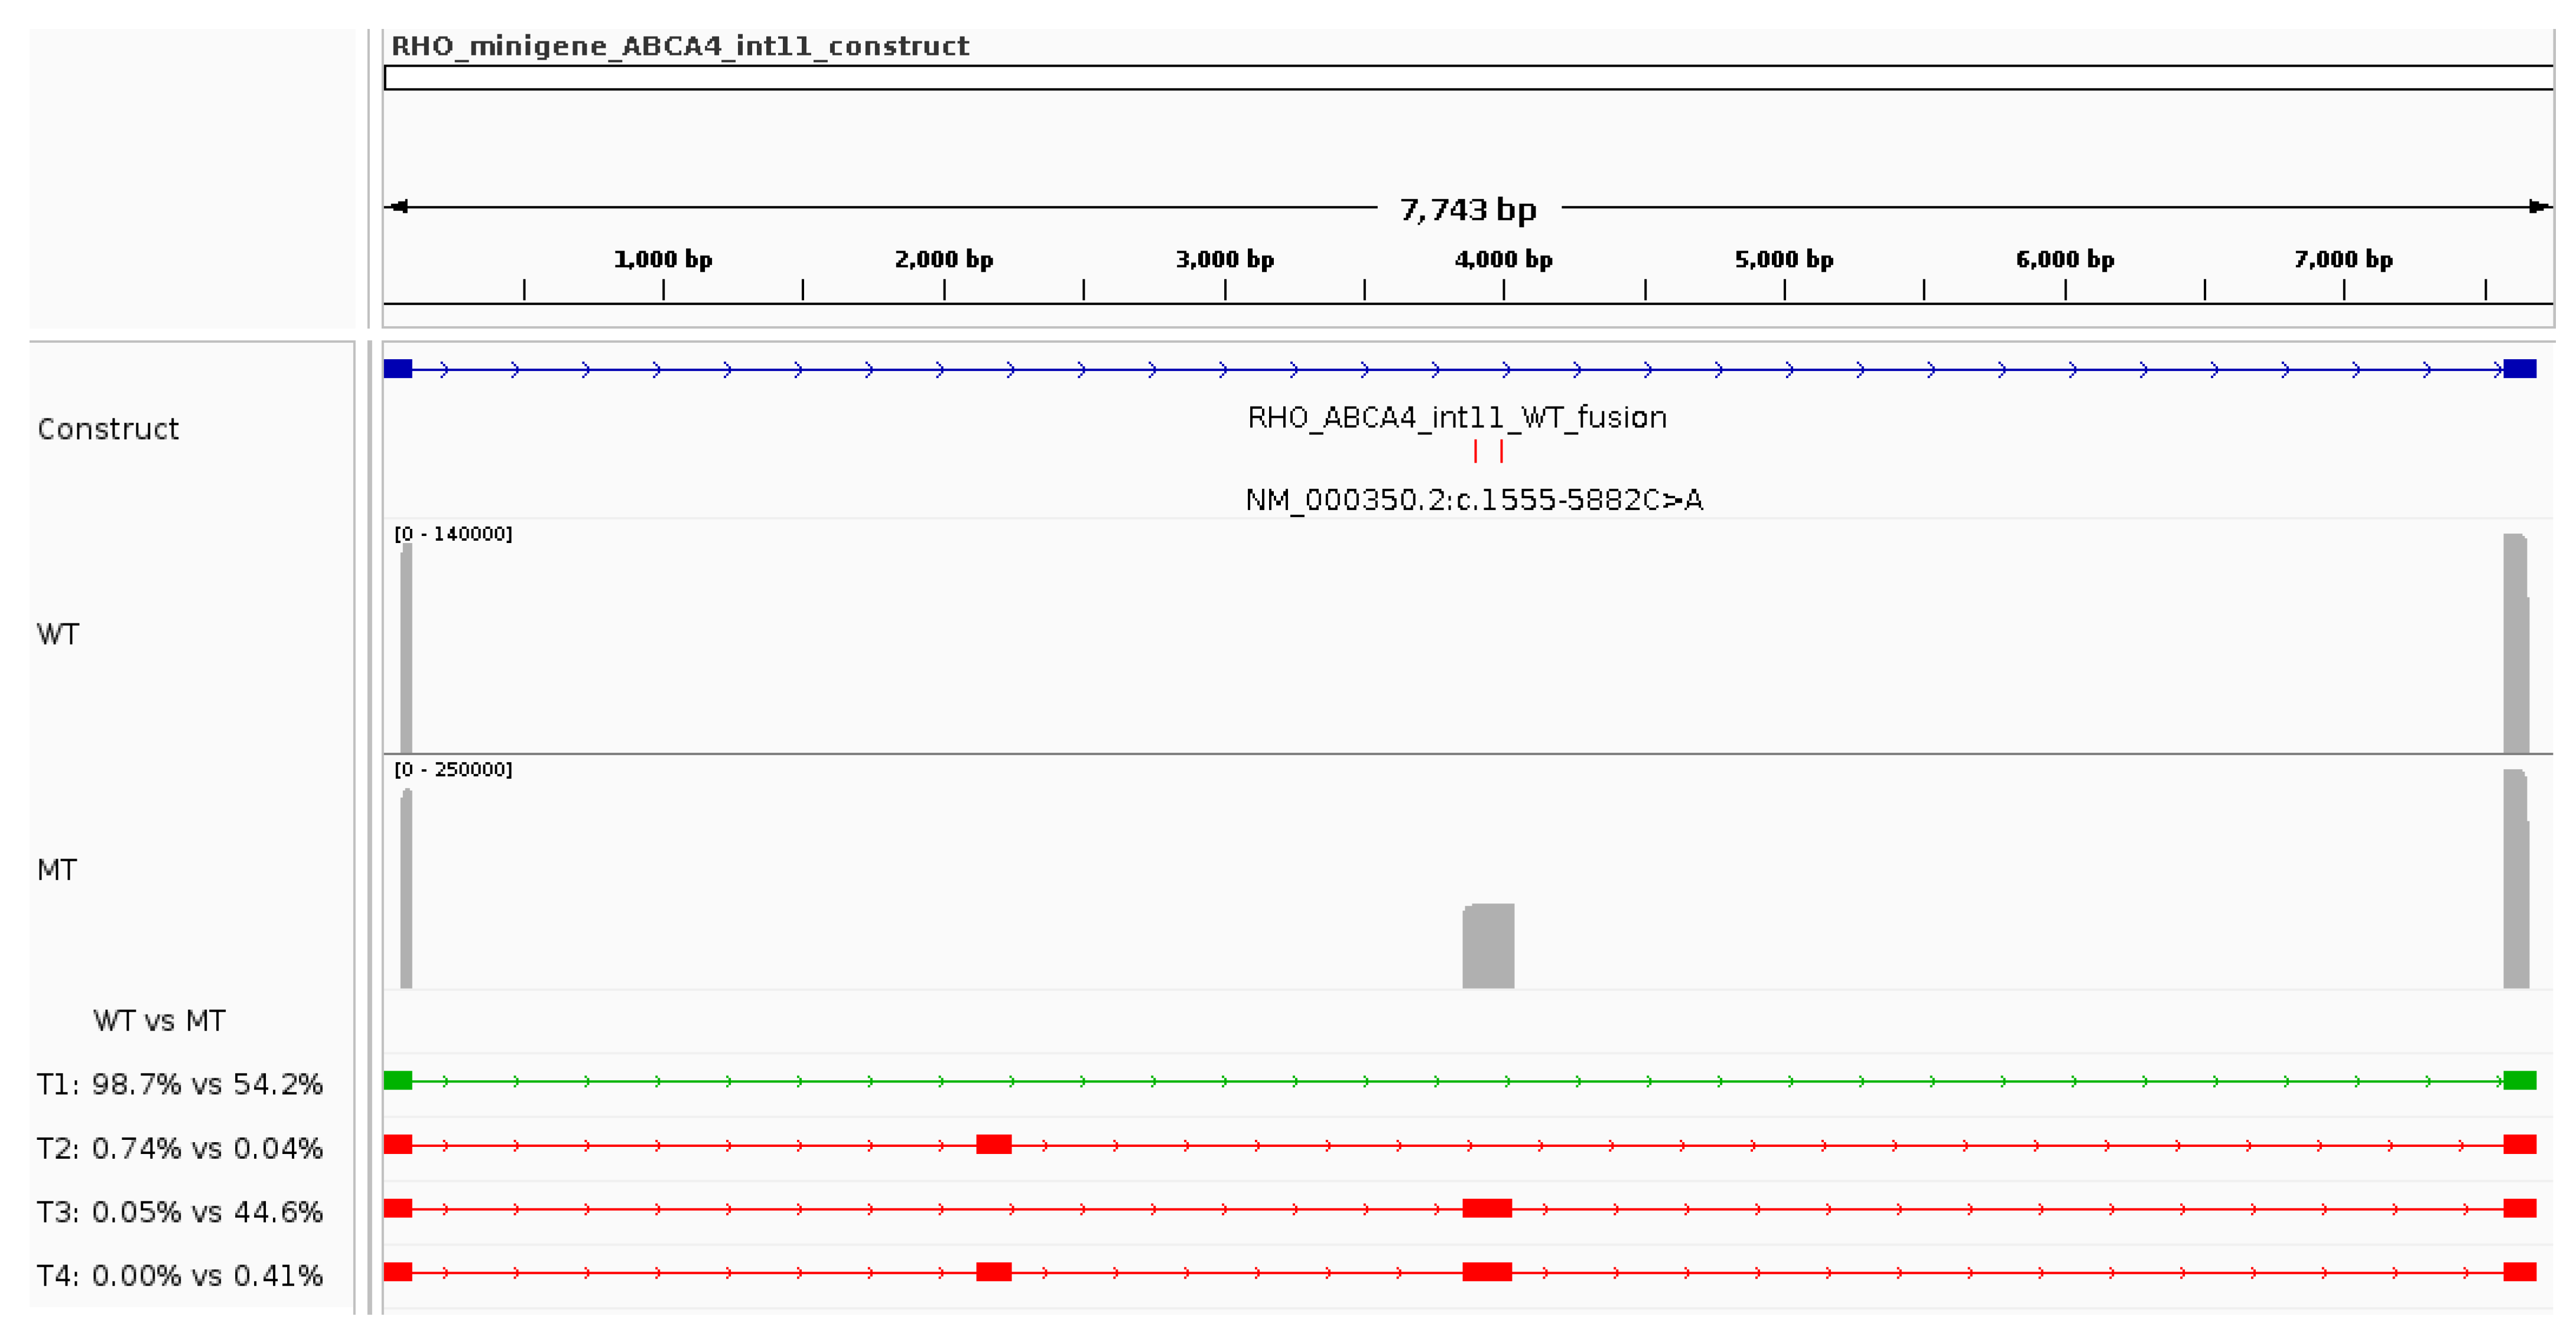Click the red 2,200 bp exon in T4
This screenshot has height=1336, width=2576.
pyautogui.click(x=994, y=1272)
